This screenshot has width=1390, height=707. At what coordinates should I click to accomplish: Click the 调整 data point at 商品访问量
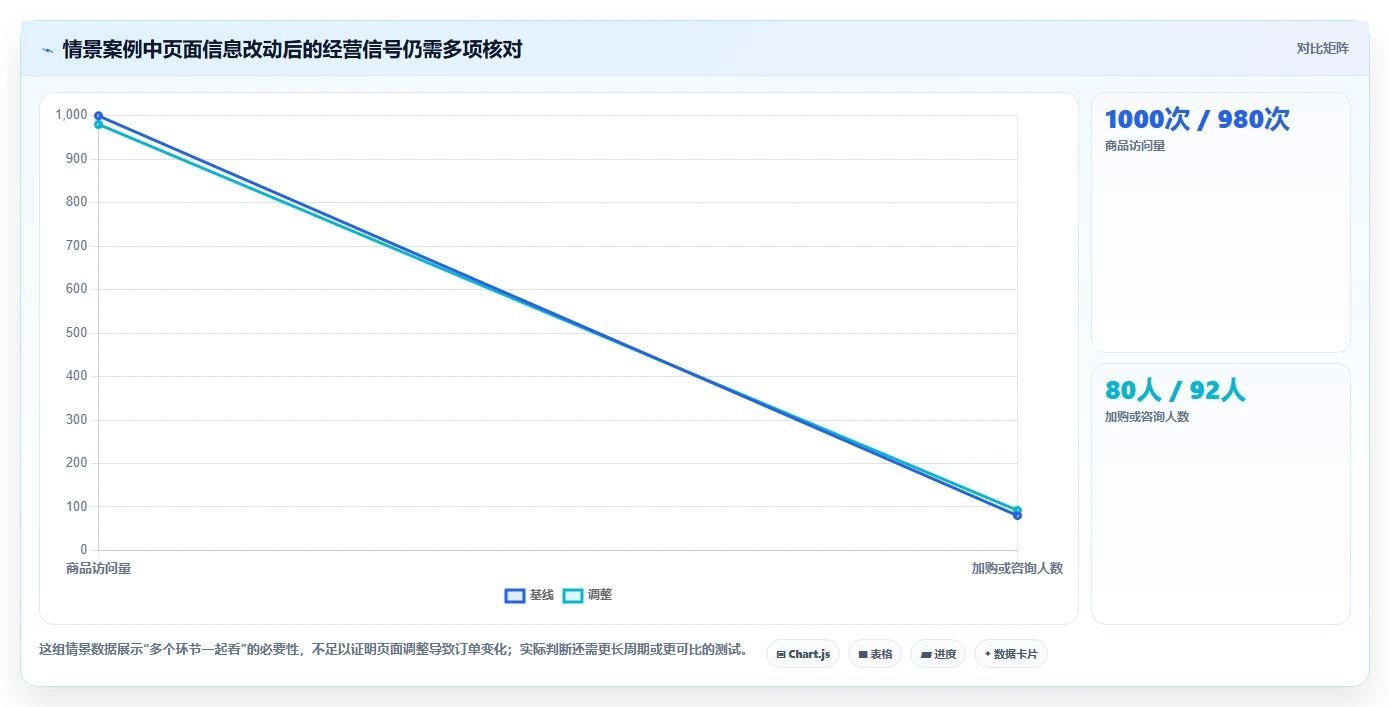coord(98,125)
